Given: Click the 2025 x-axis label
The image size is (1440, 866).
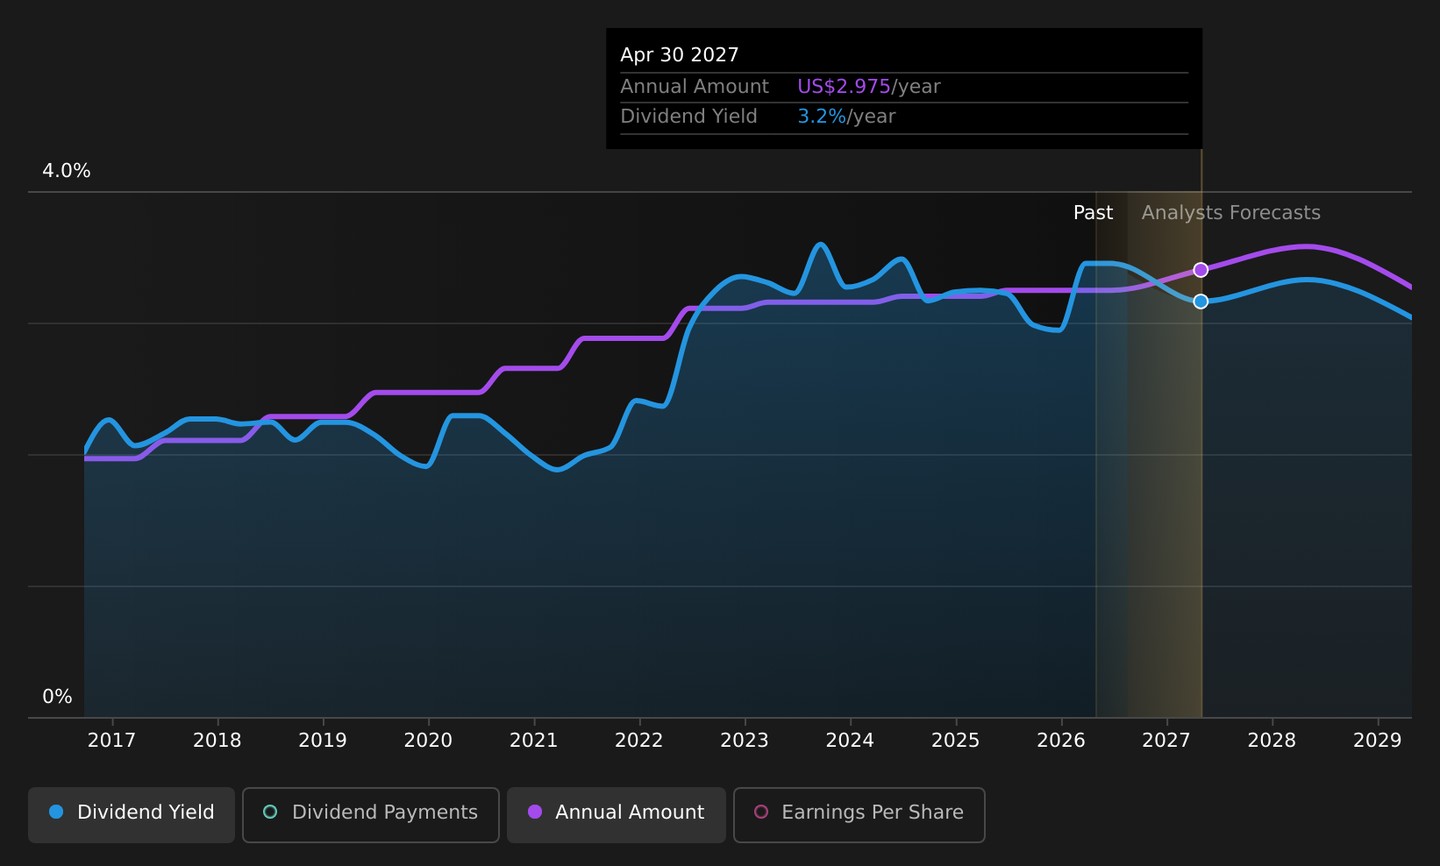Looking at the screenshot, I should [956, 741].
